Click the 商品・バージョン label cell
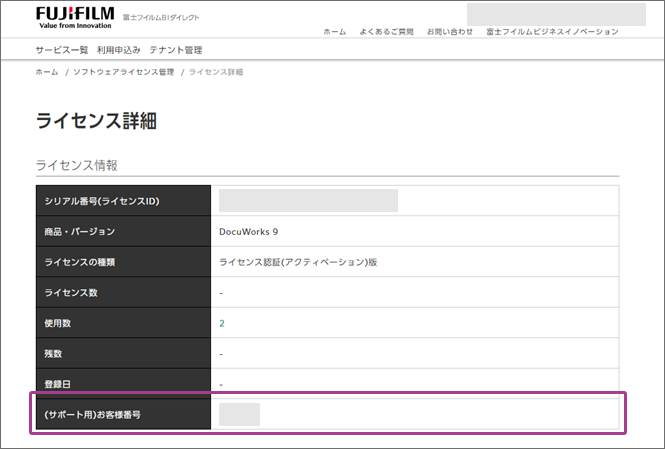The width and height of the screenshot is (665, 449). coord(123,231)
